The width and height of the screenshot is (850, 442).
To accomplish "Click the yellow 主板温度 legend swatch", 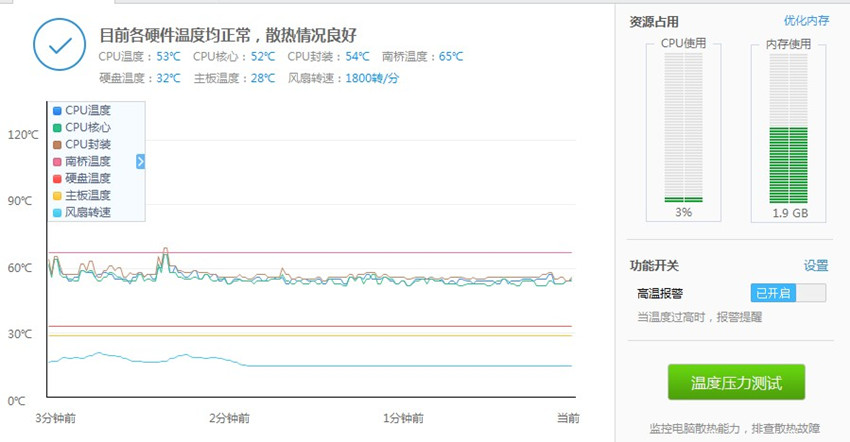I will click(57, 196).
